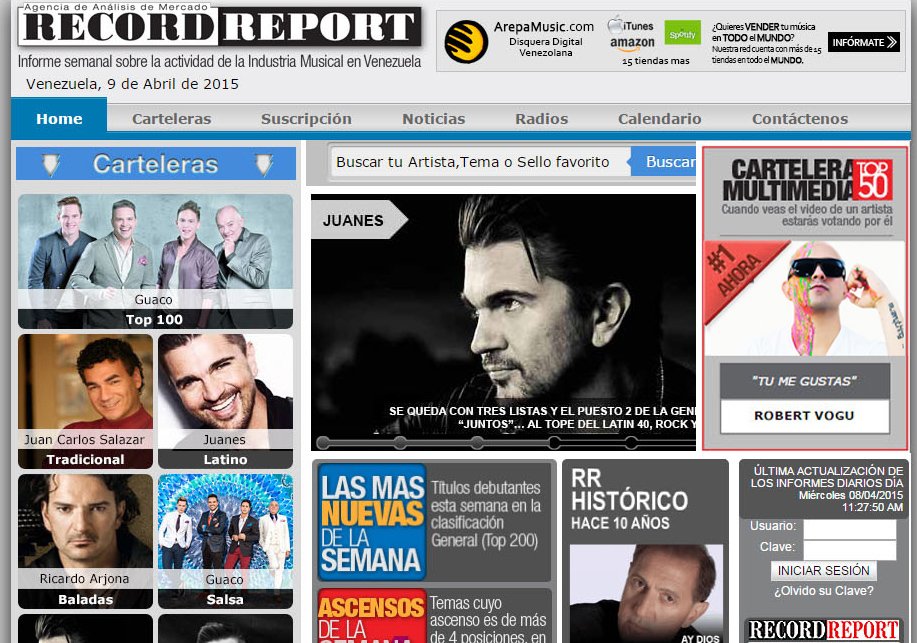
Task: Focus the artist, tema o sello search field
Action: coord(478,162)
